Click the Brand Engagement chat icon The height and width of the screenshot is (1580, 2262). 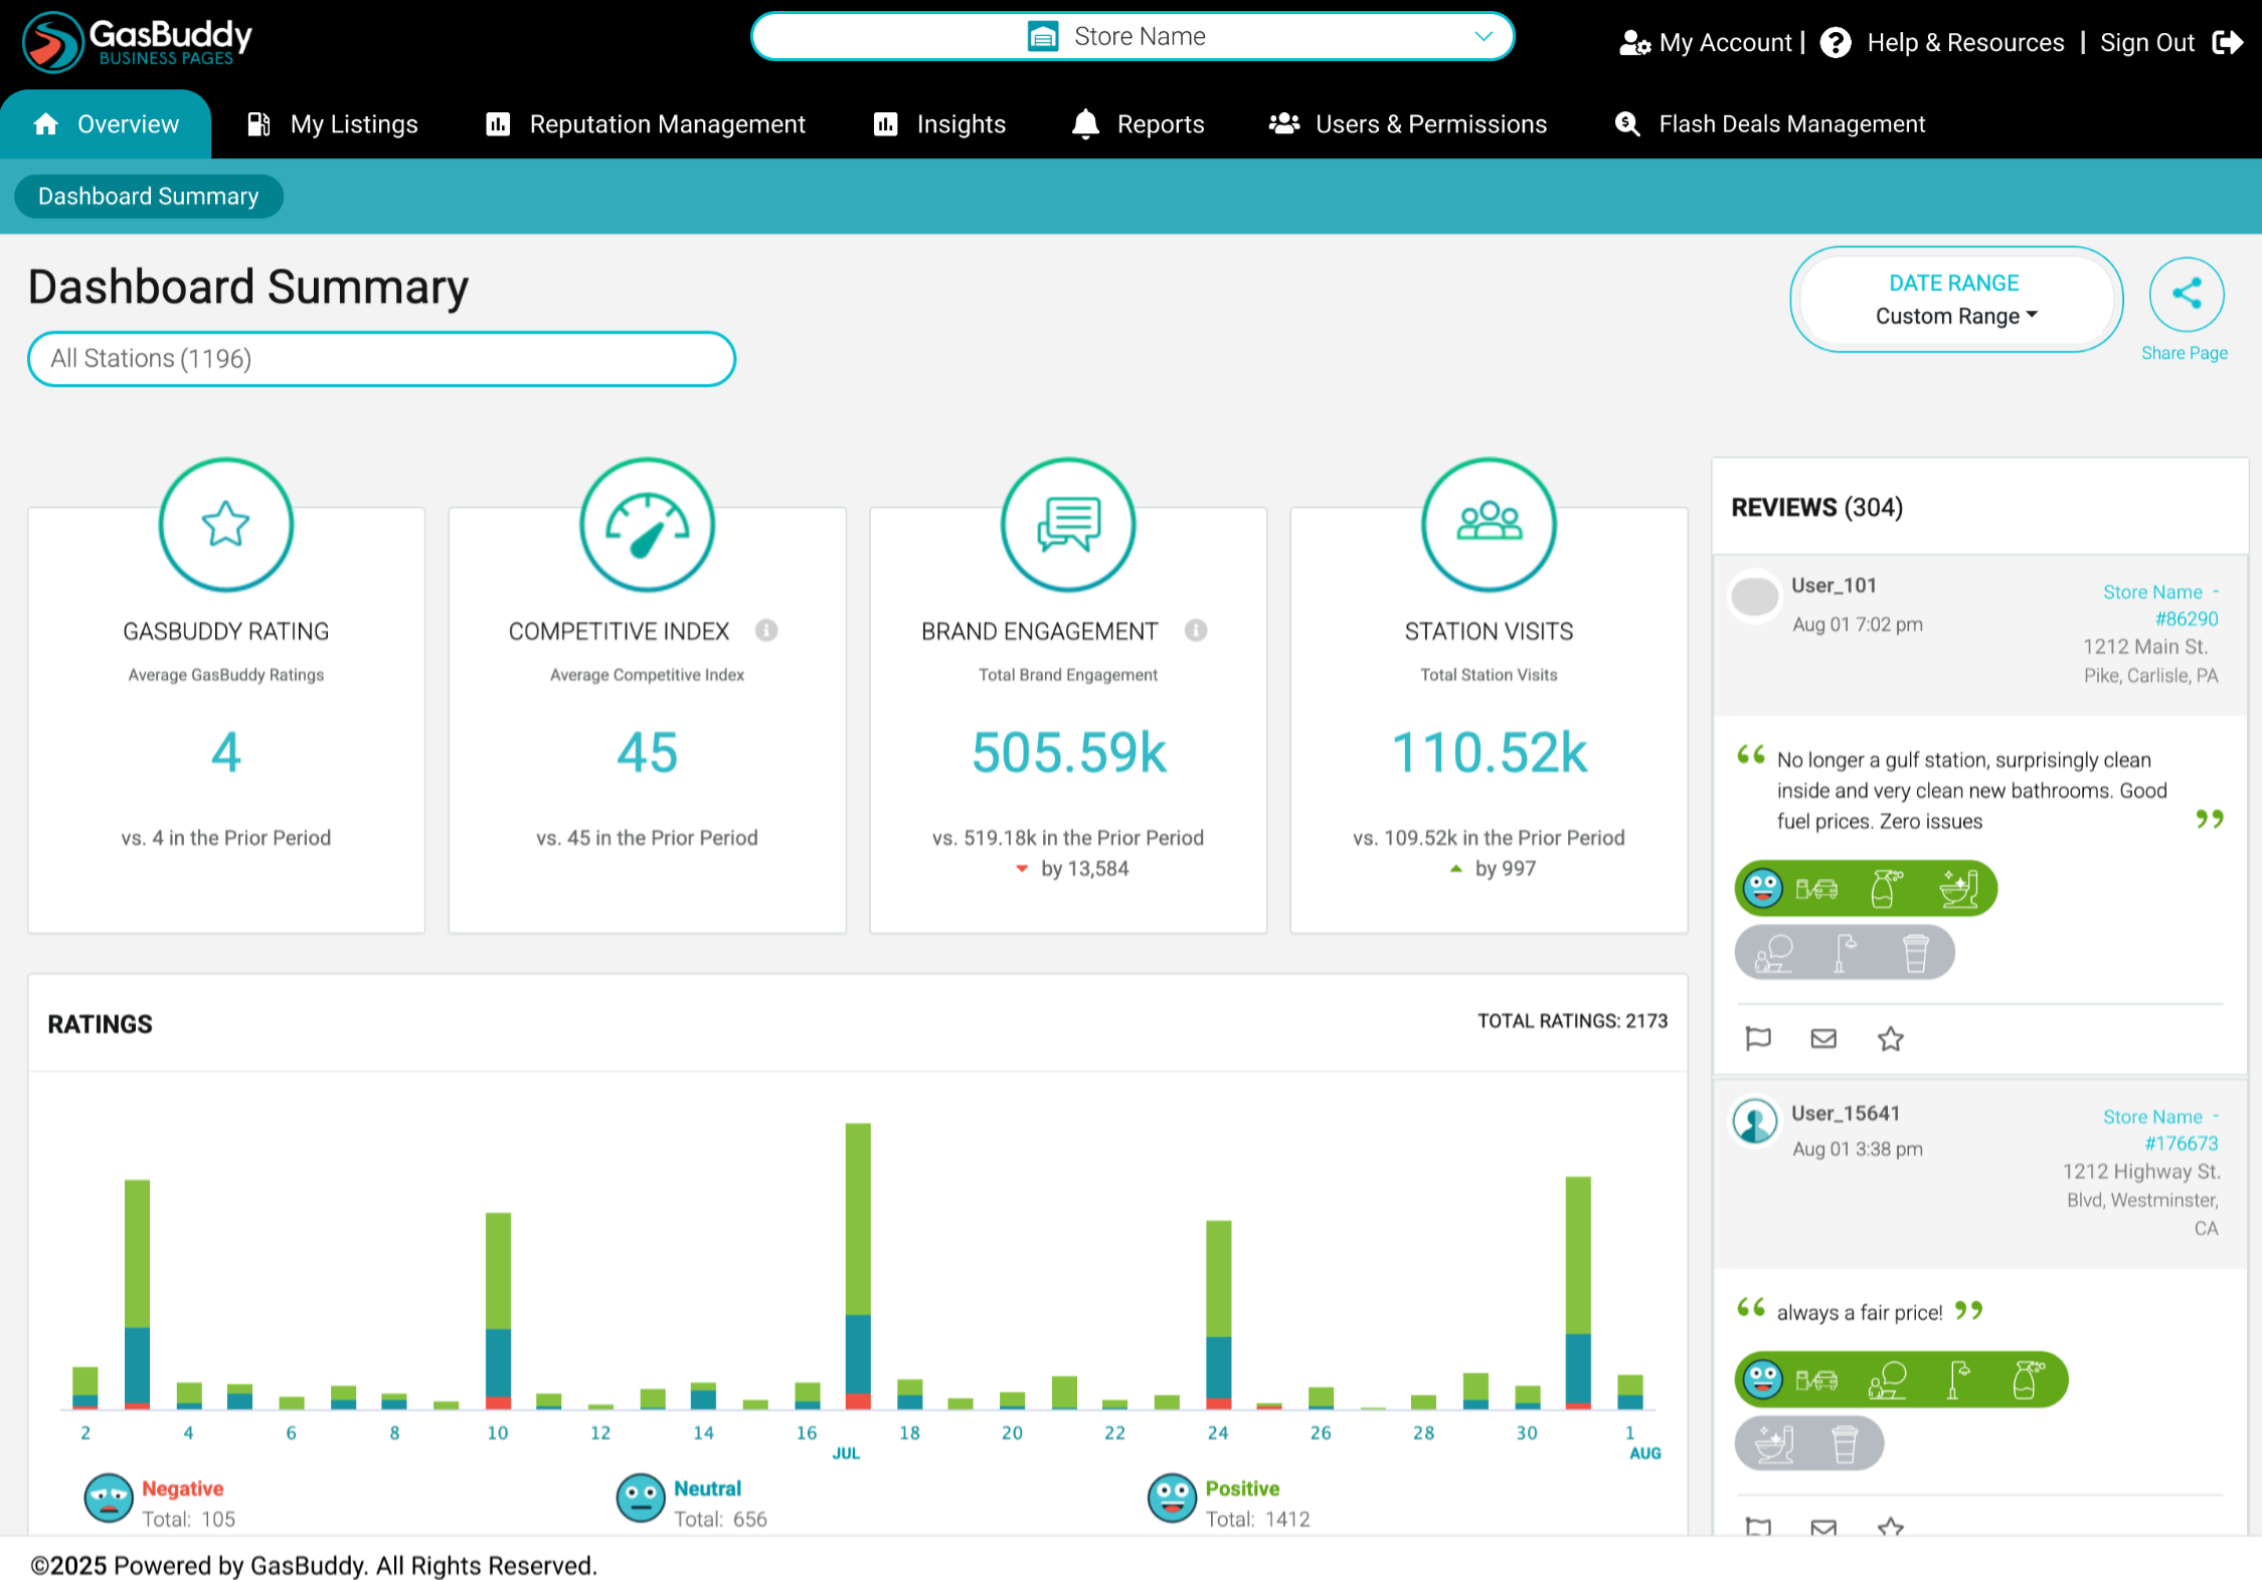[1068, 524]
